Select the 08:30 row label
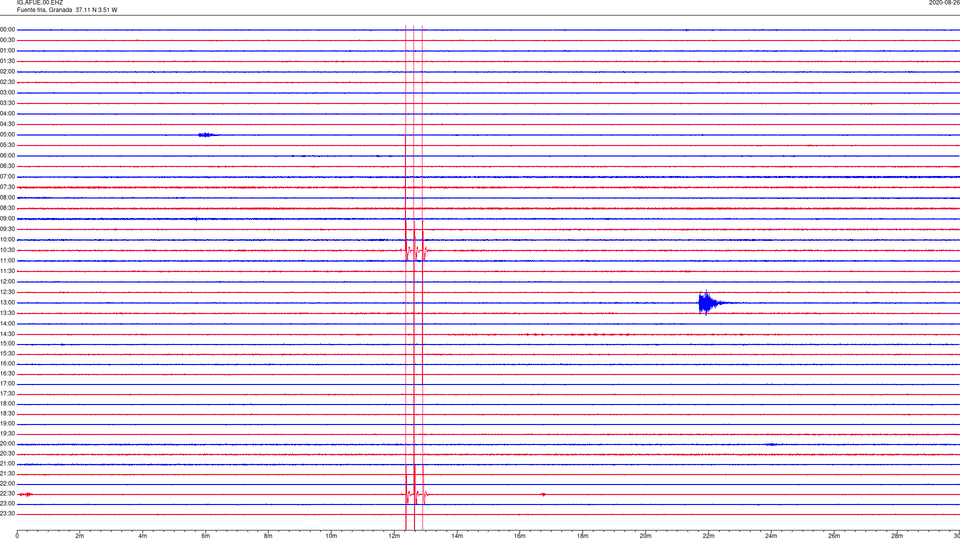Viewport: 960px width, 540px height. (x=8, y=208)
